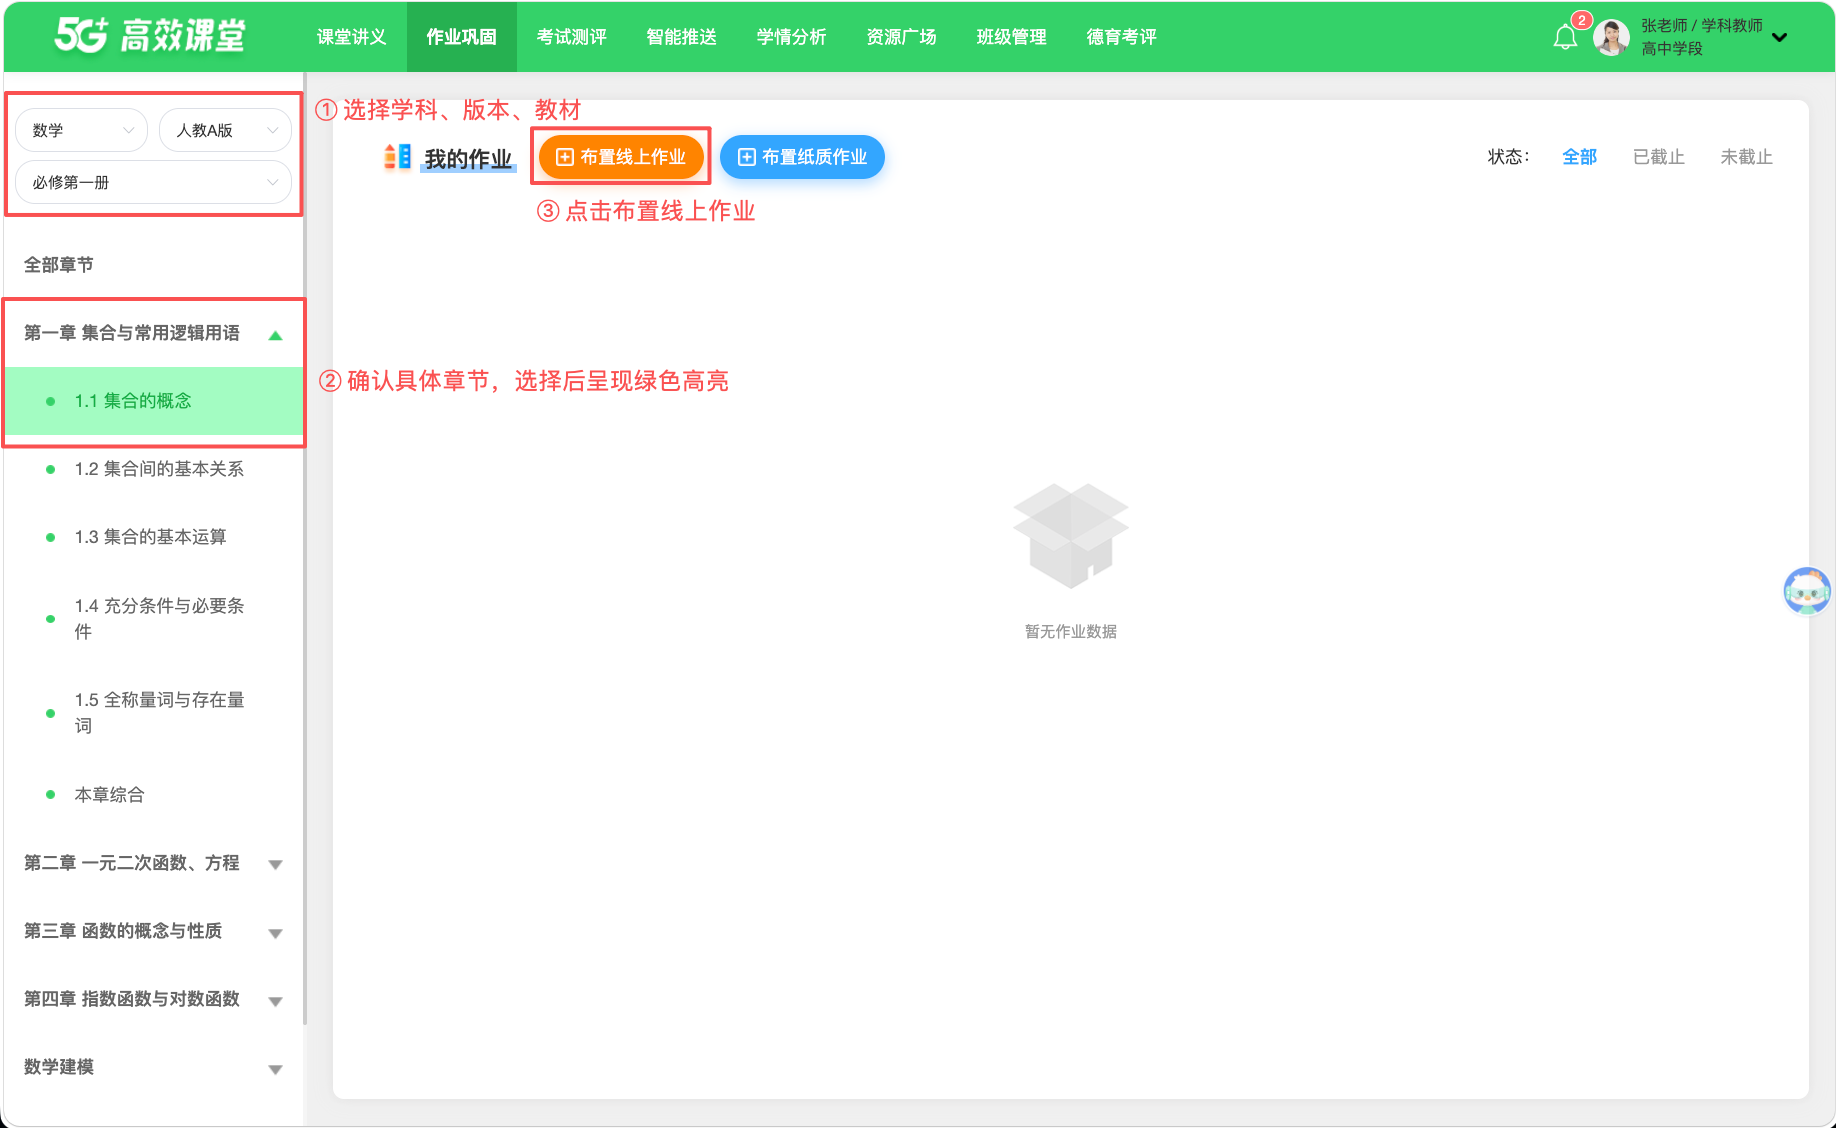Open 学情分析 tab
The image size is (1836, 1128).
point(791,37)
